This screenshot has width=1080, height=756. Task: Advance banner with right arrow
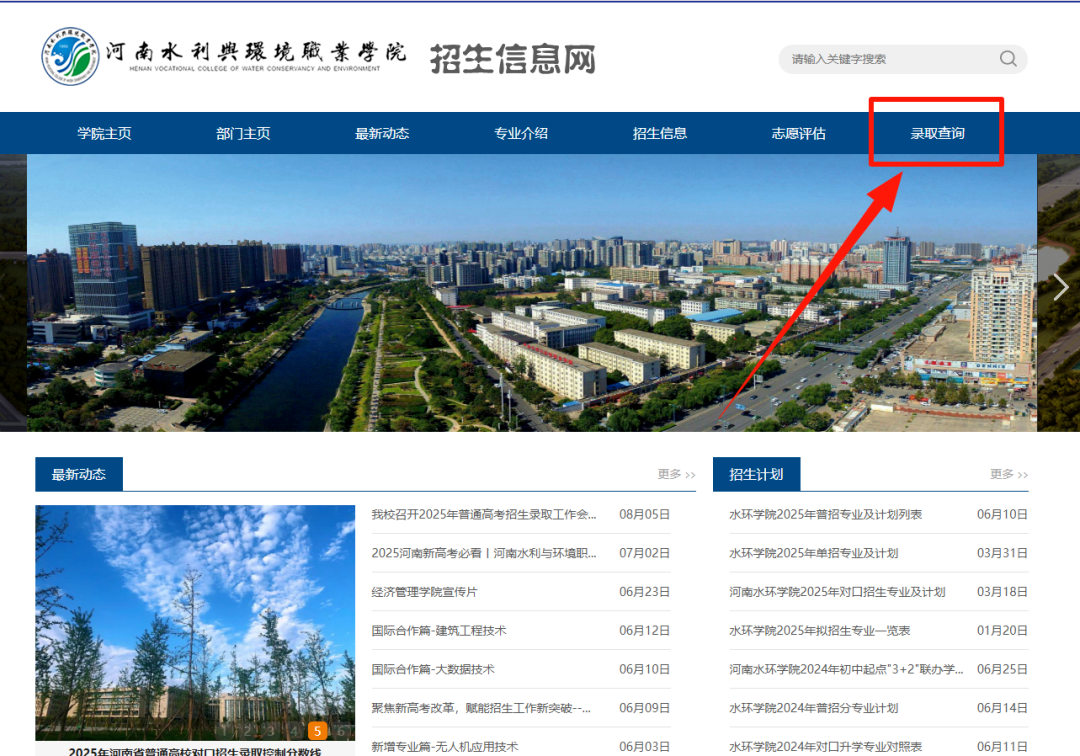[x=1060, y=287]
